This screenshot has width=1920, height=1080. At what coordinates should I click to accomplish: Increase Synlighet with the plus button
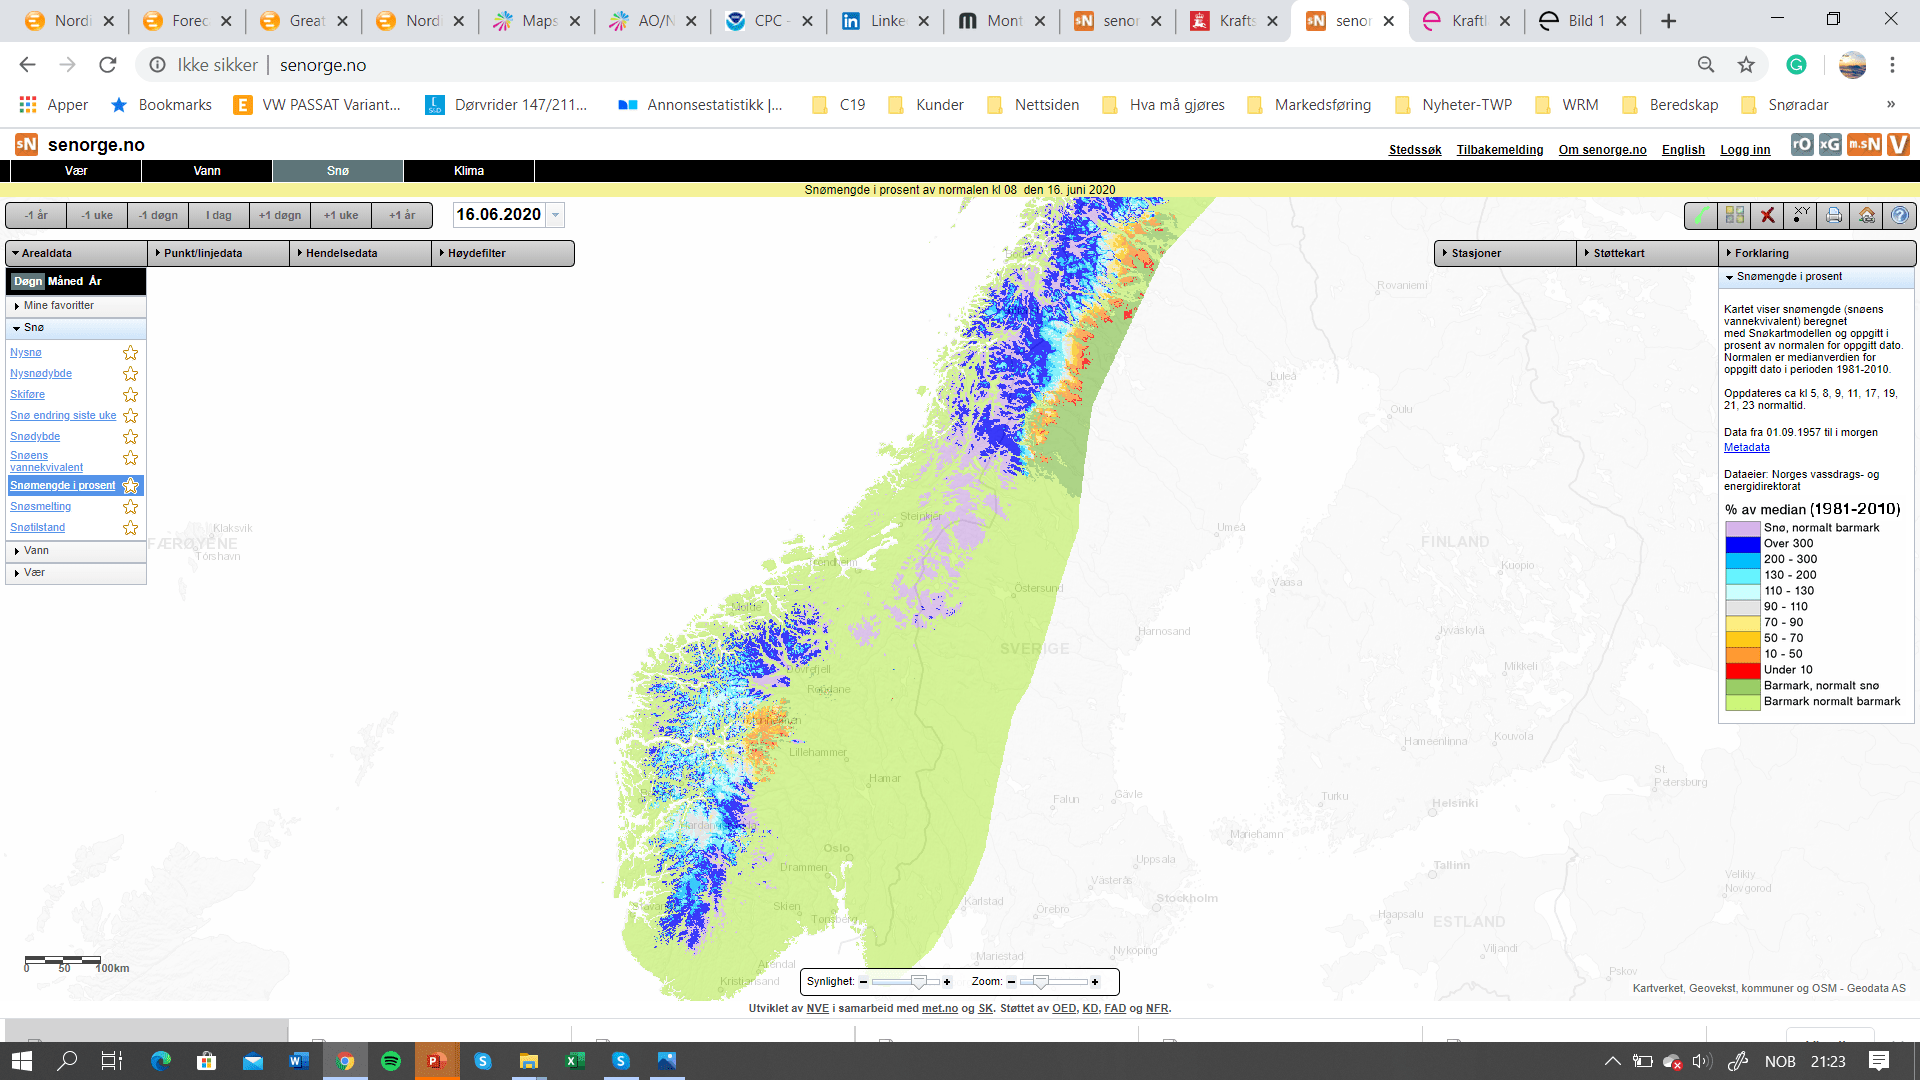pyautogui.click(x=947, y=982)
